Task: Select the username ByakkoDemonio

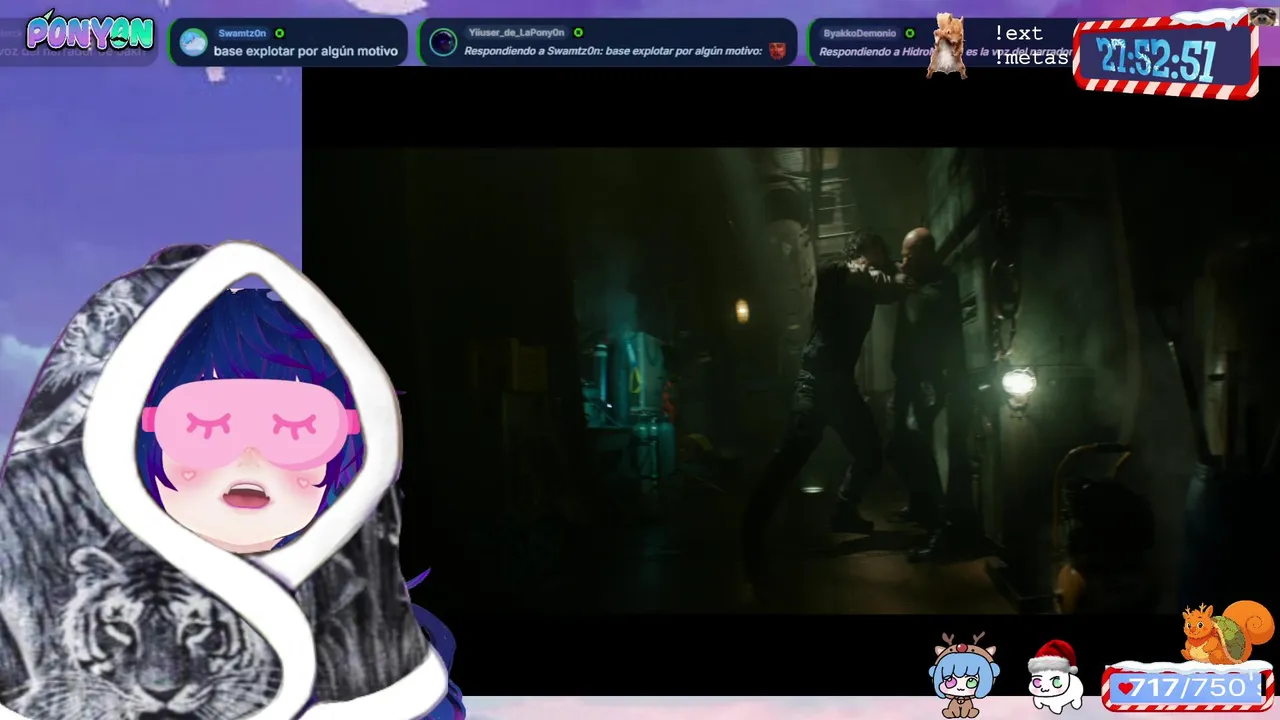Action: click(x=860, y=33)
